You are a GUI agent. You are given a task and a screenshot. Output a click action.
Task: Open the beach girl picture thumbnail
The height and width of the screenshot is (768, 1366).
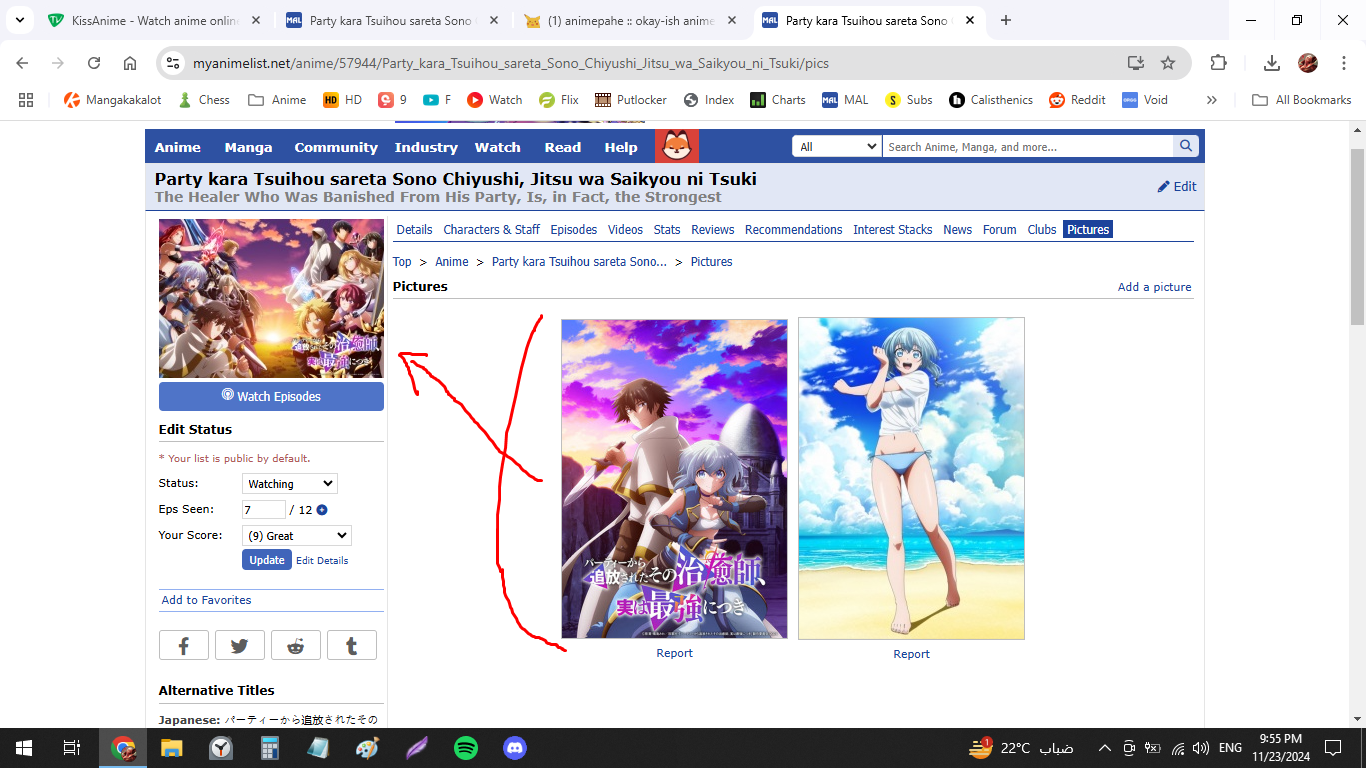coord(912,479)
